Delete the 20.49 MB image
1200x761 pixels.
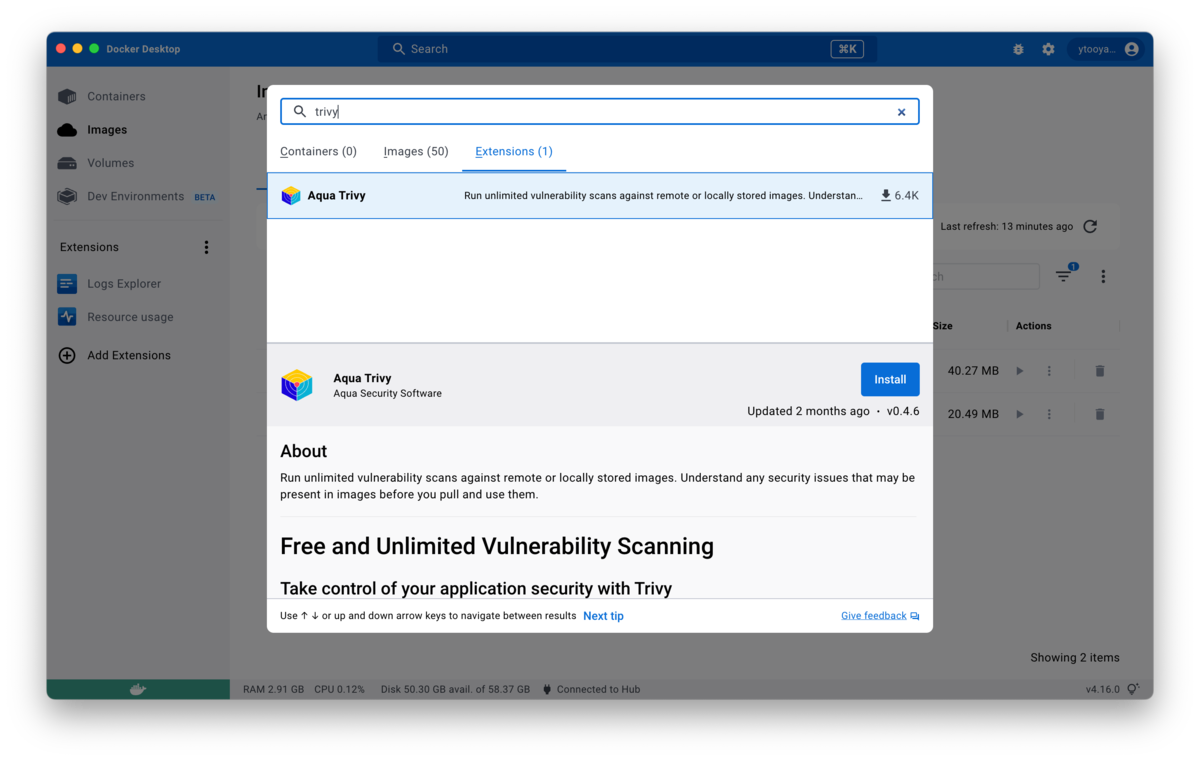click(1100, 414)
